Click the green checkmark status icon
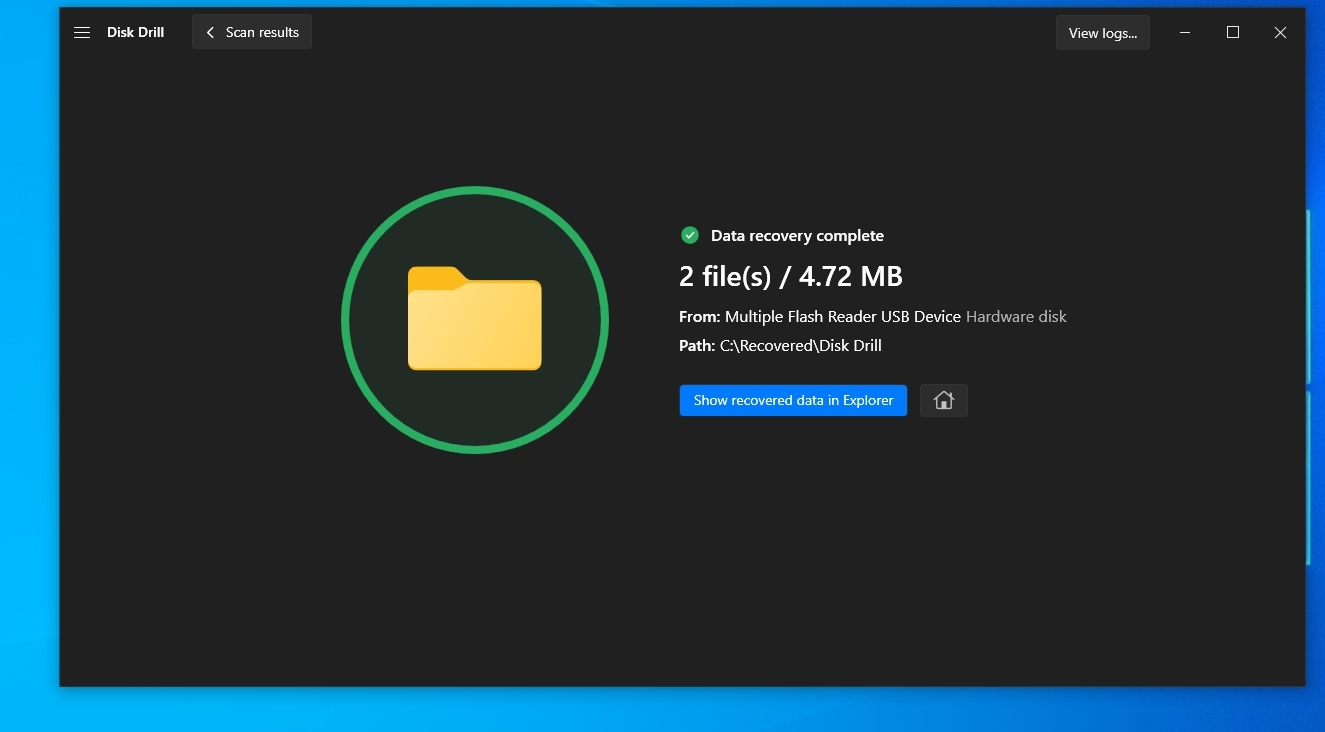Image resolution: width=1325 pixels, height=732 pixels. pos(689,235)
